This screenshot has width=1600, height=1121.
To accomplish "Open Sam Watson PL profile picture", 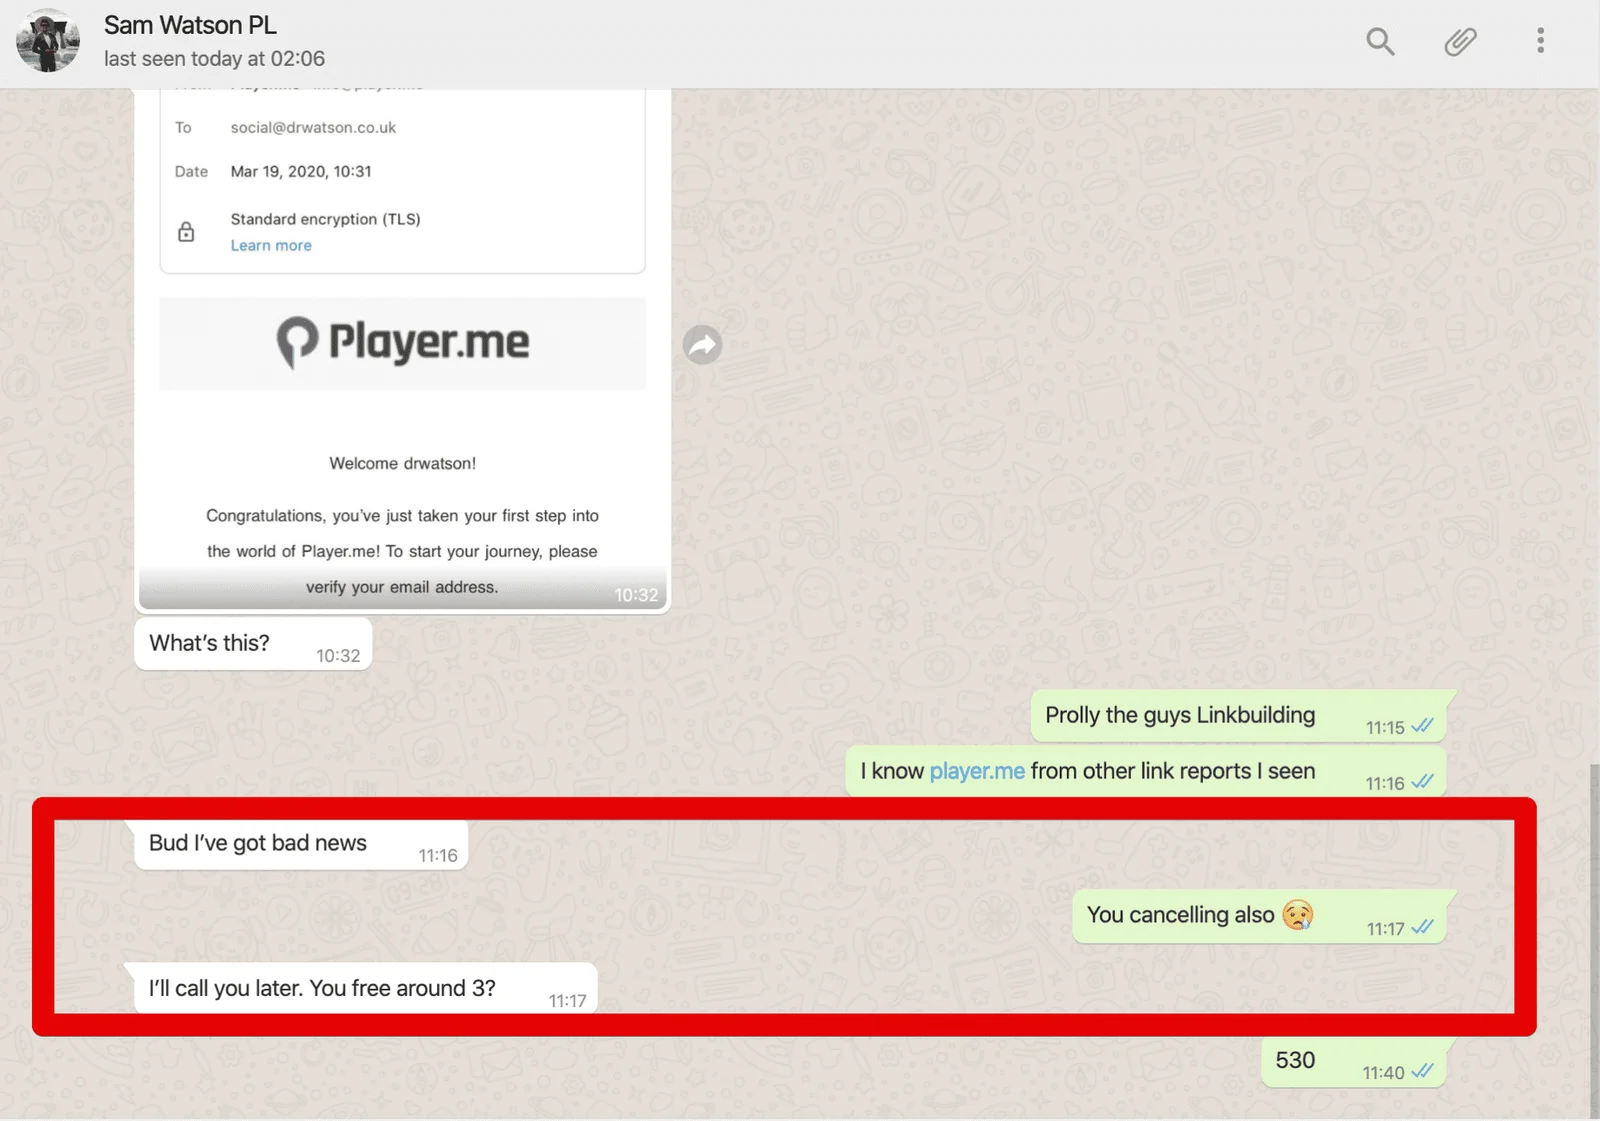I will 48,41.
